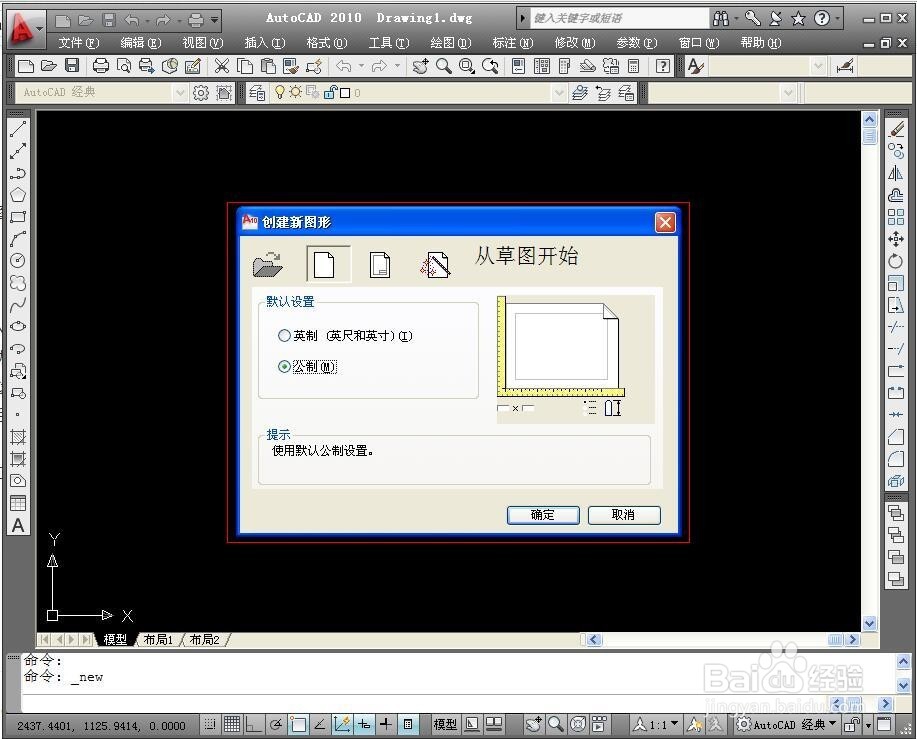Select the 英制 imperial radio button
Image resolution: width=917 pixels, height=739 pixels.
pos(285,336)
